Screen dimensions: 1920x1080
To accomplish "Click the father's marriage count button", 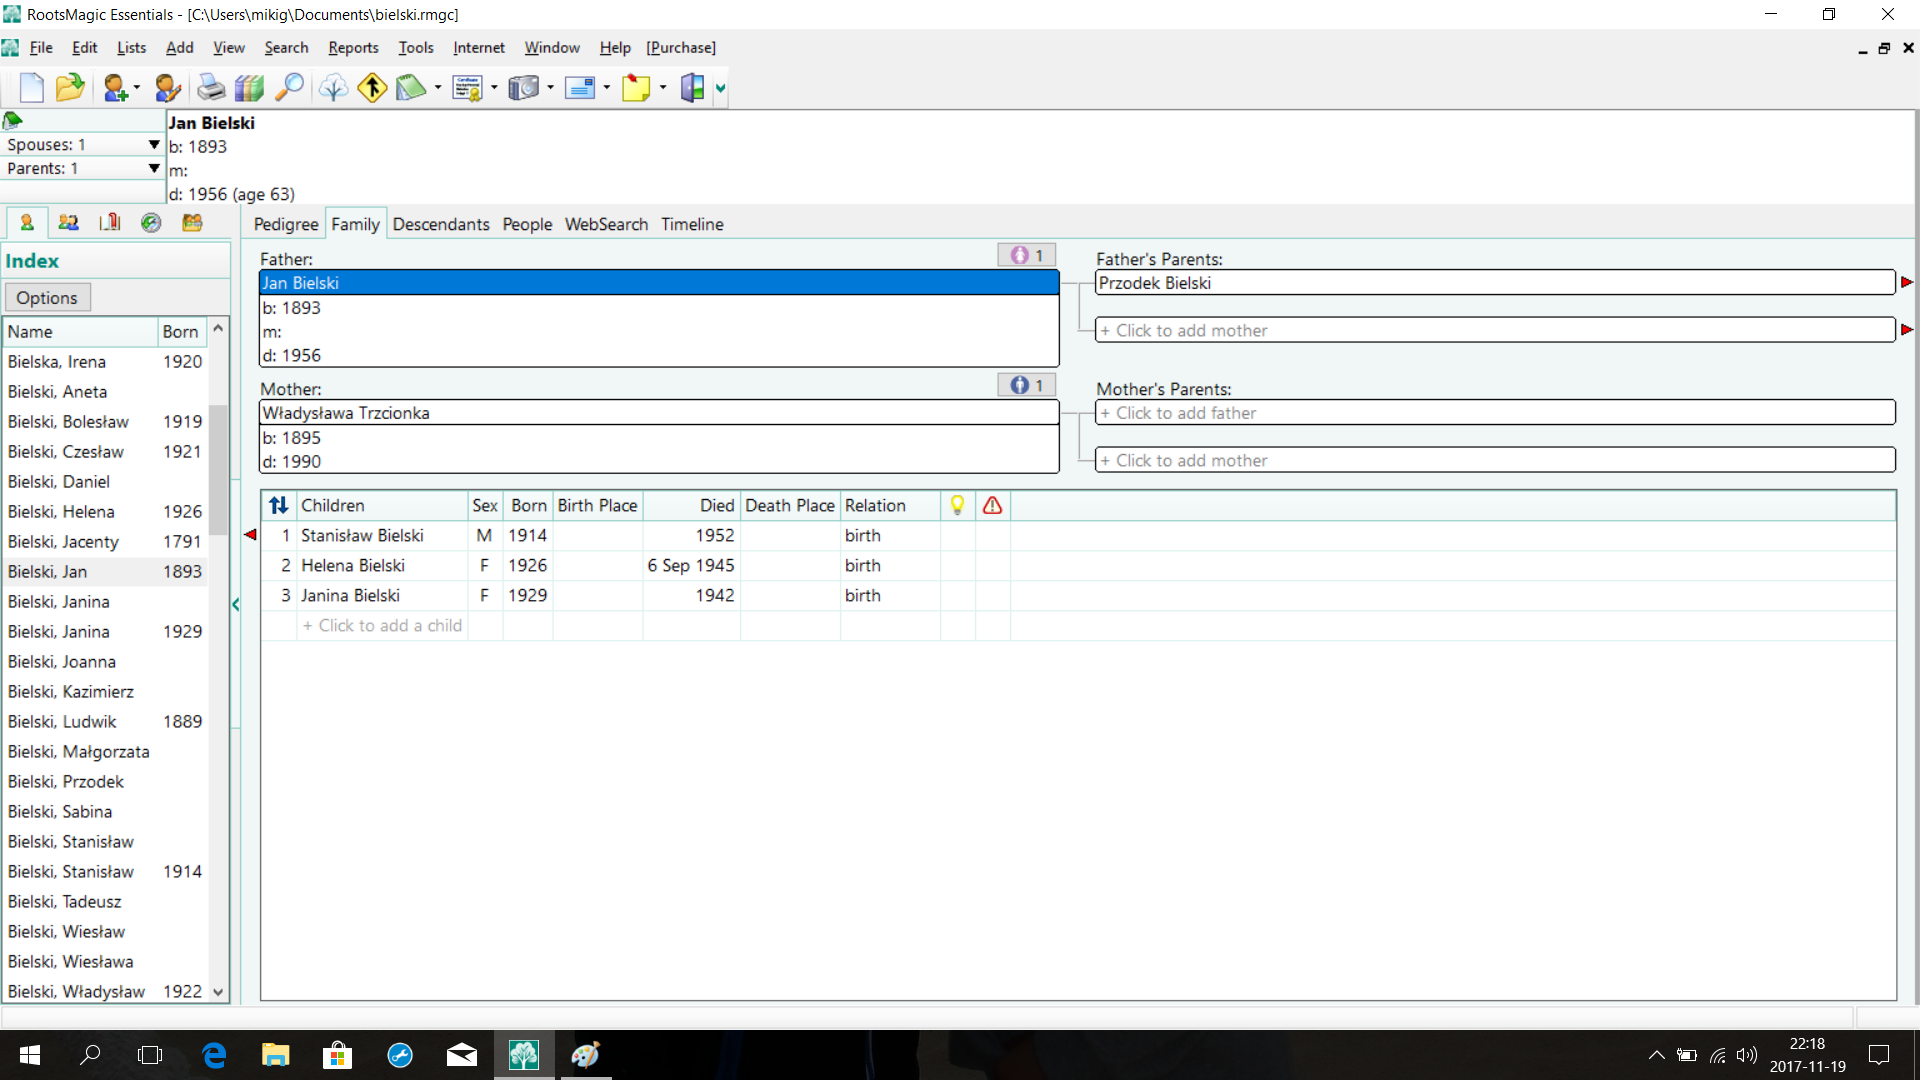I will tap(1027, 255).
